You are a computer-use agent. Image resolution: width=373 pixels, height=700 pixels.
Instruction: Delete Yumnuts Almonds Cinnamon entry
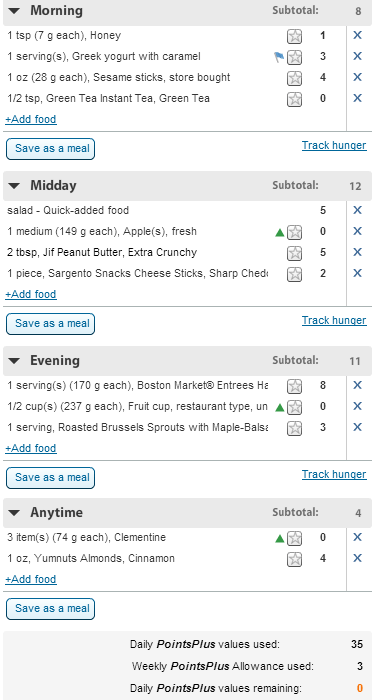click(357, 558)
